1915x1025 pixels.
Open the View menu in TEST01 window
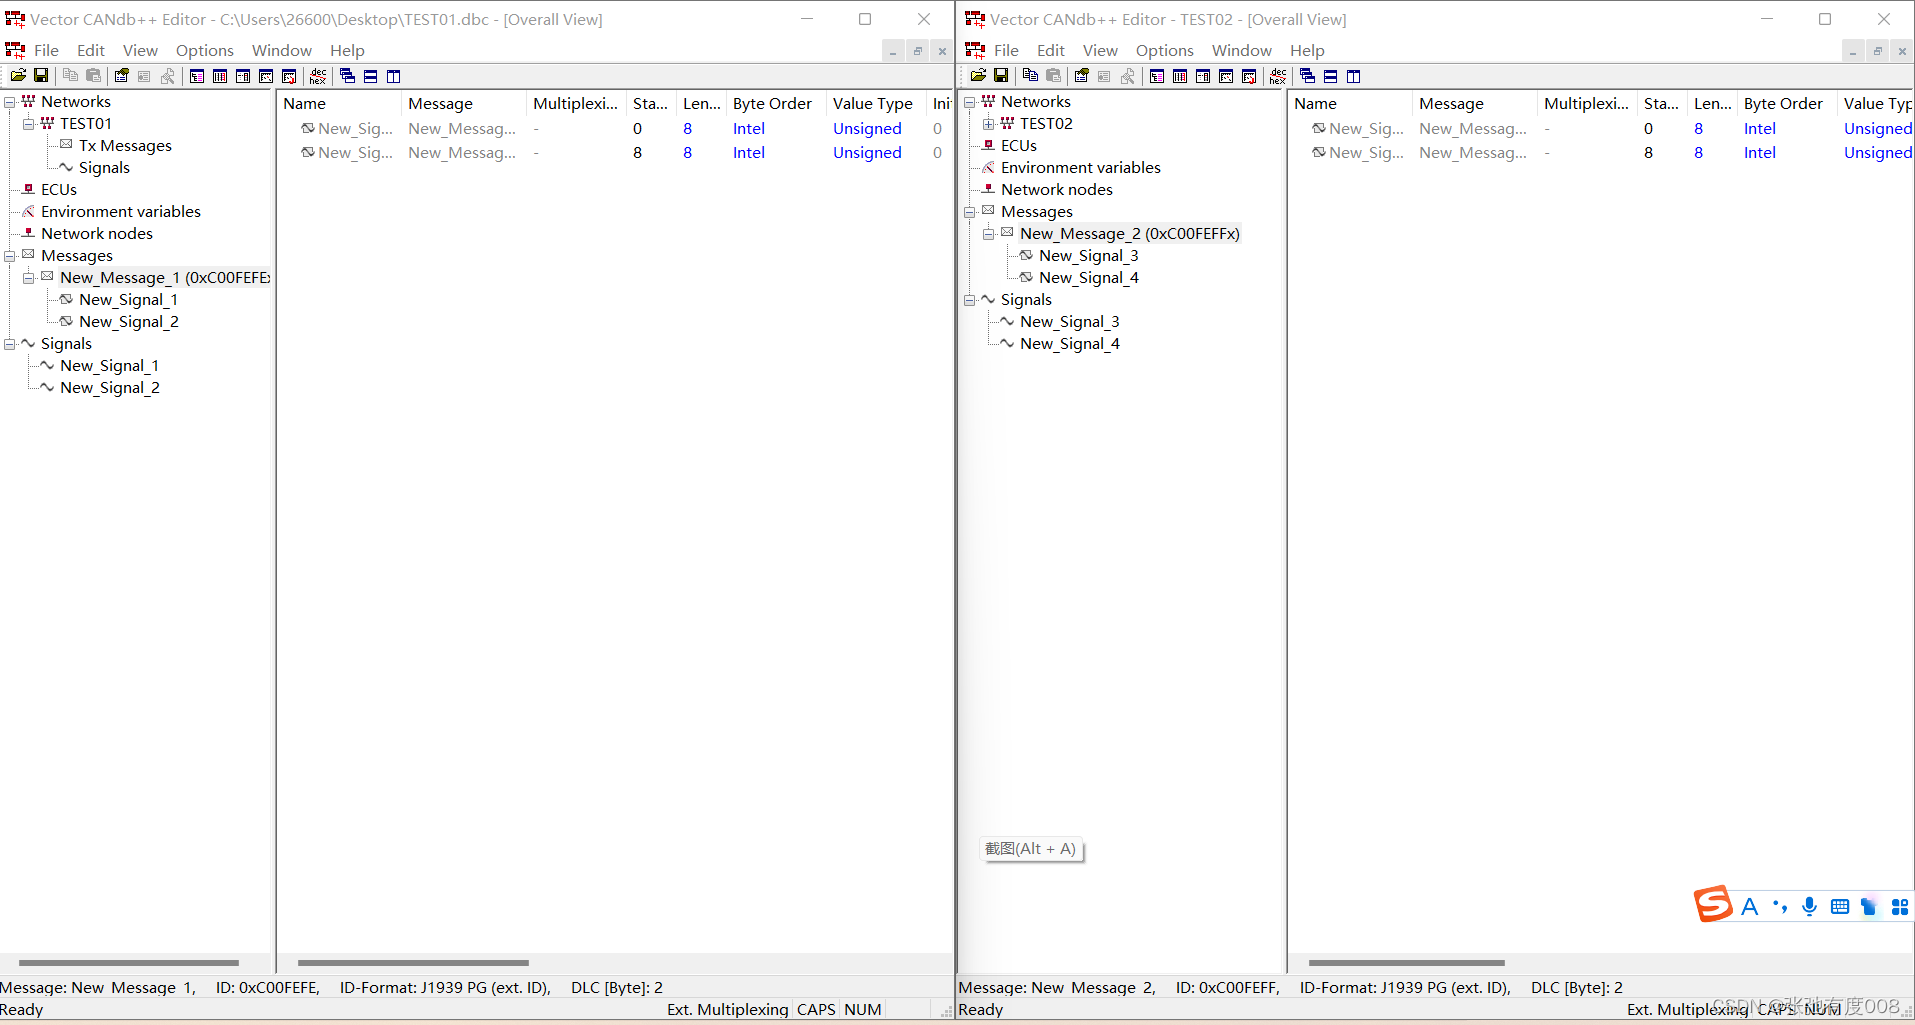click(x=140, y=50)
